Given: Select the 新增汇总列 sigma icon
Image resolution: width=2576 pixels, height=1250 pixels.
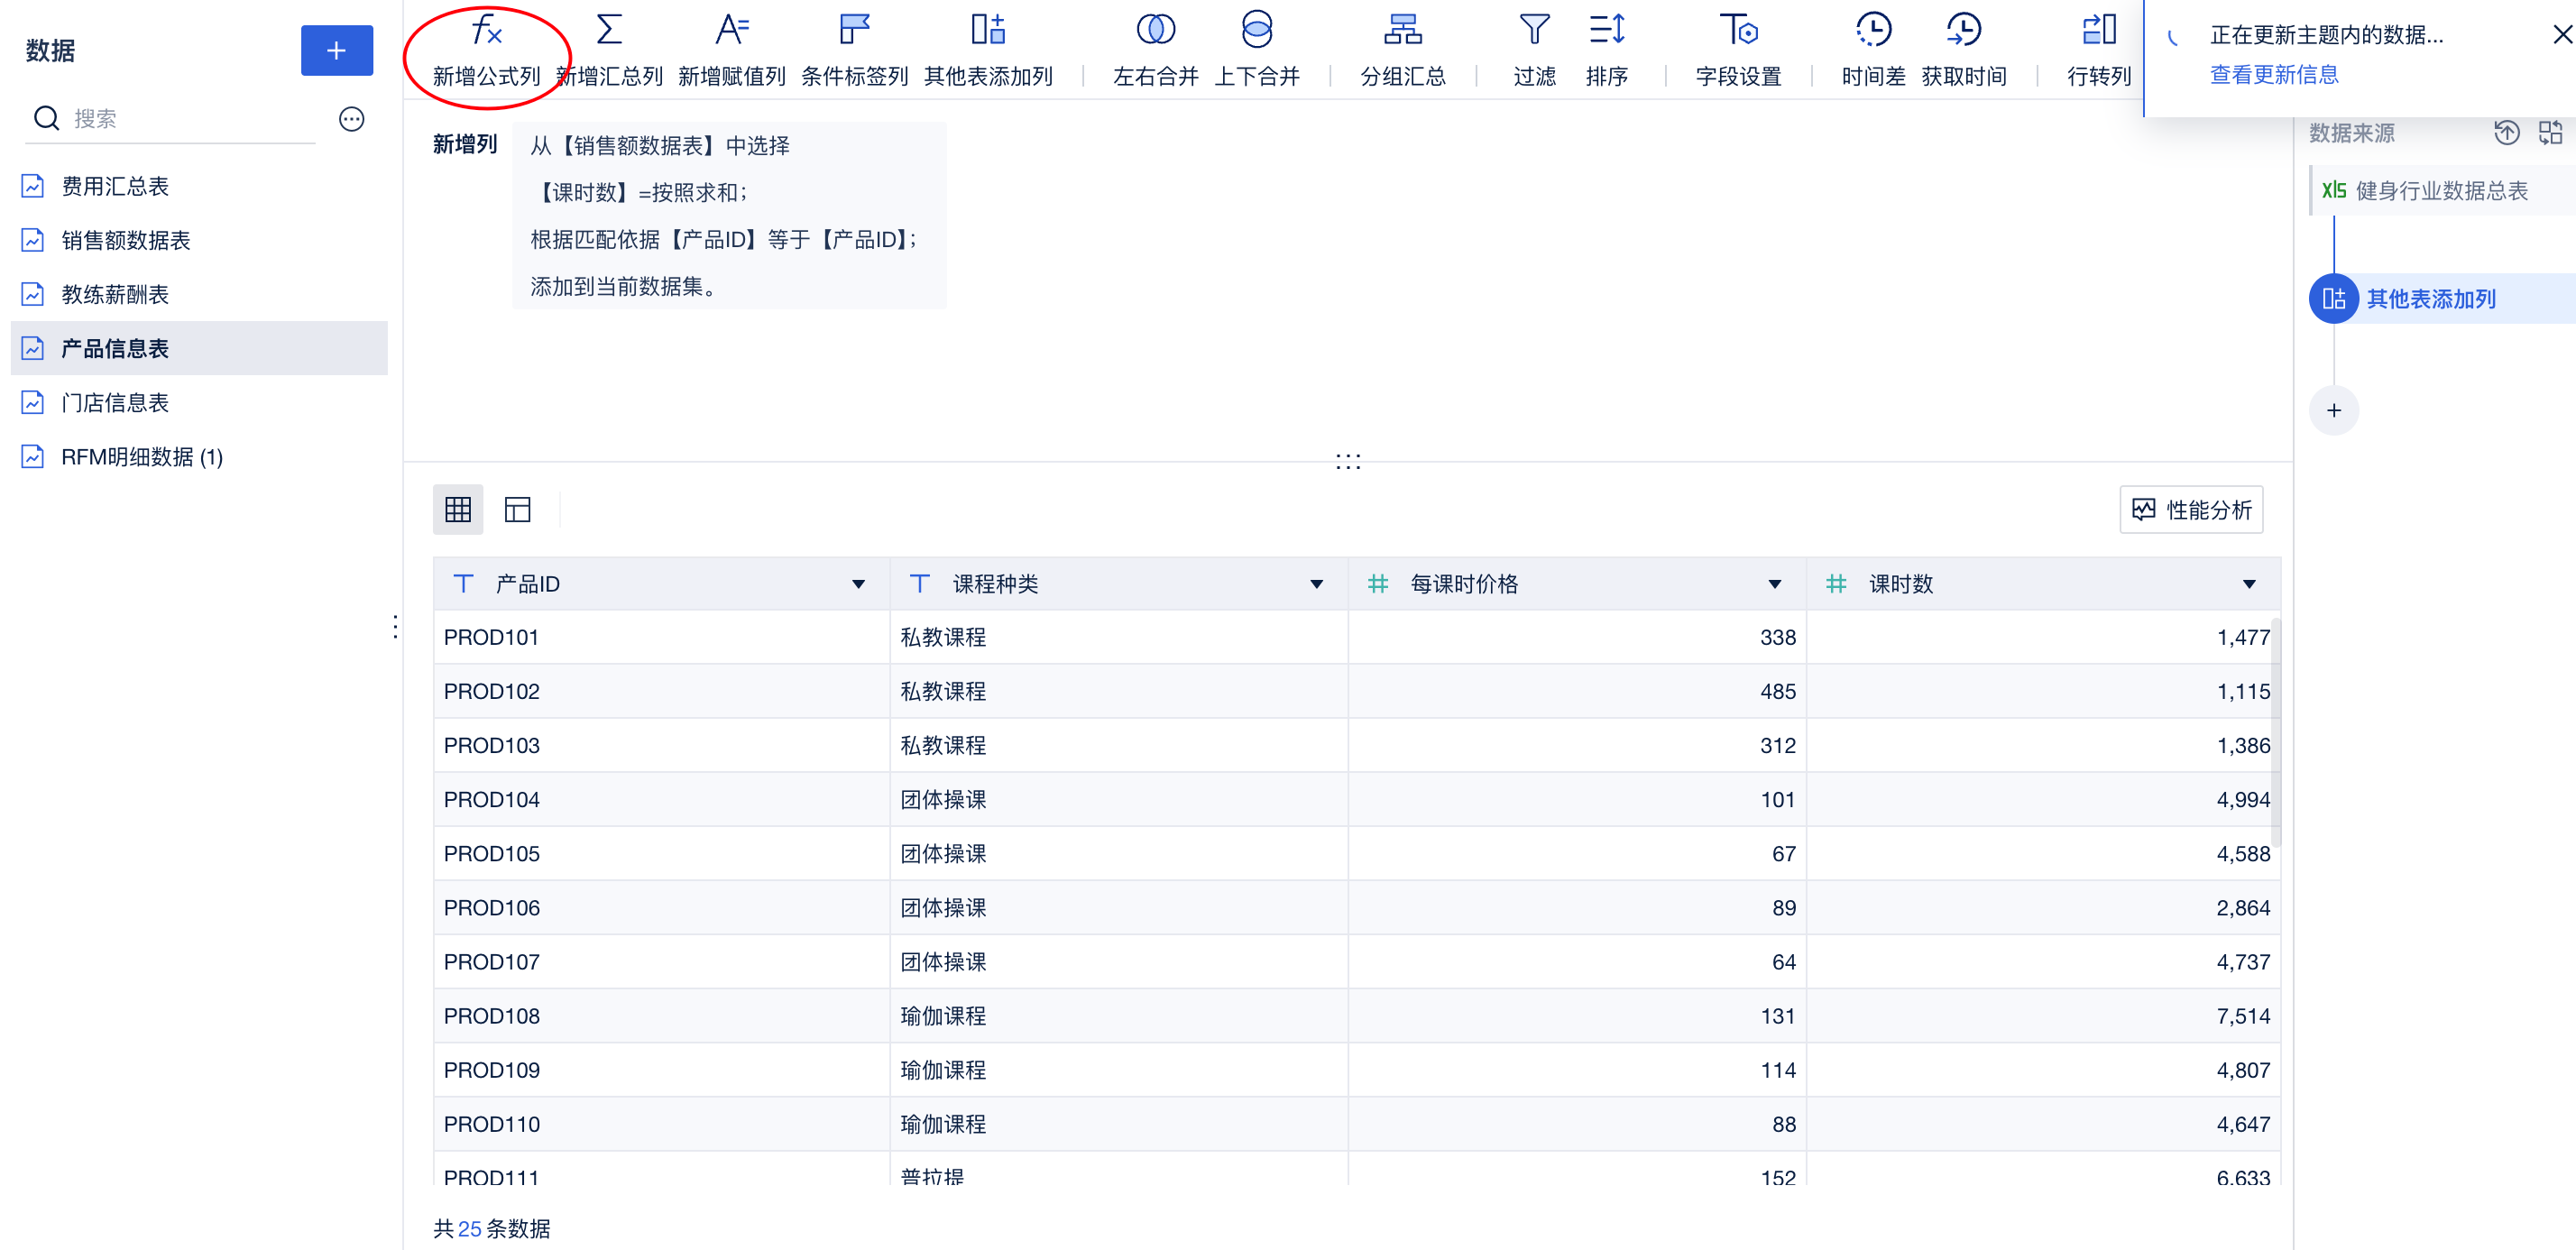Looking at the screenshot, I should pyautogui.click(x=609, y=31).
